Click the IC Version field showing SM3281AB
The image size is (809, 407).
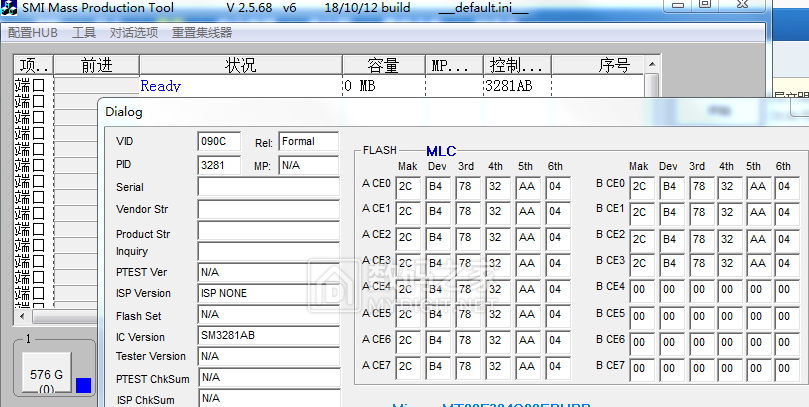[x=268, y=337]
